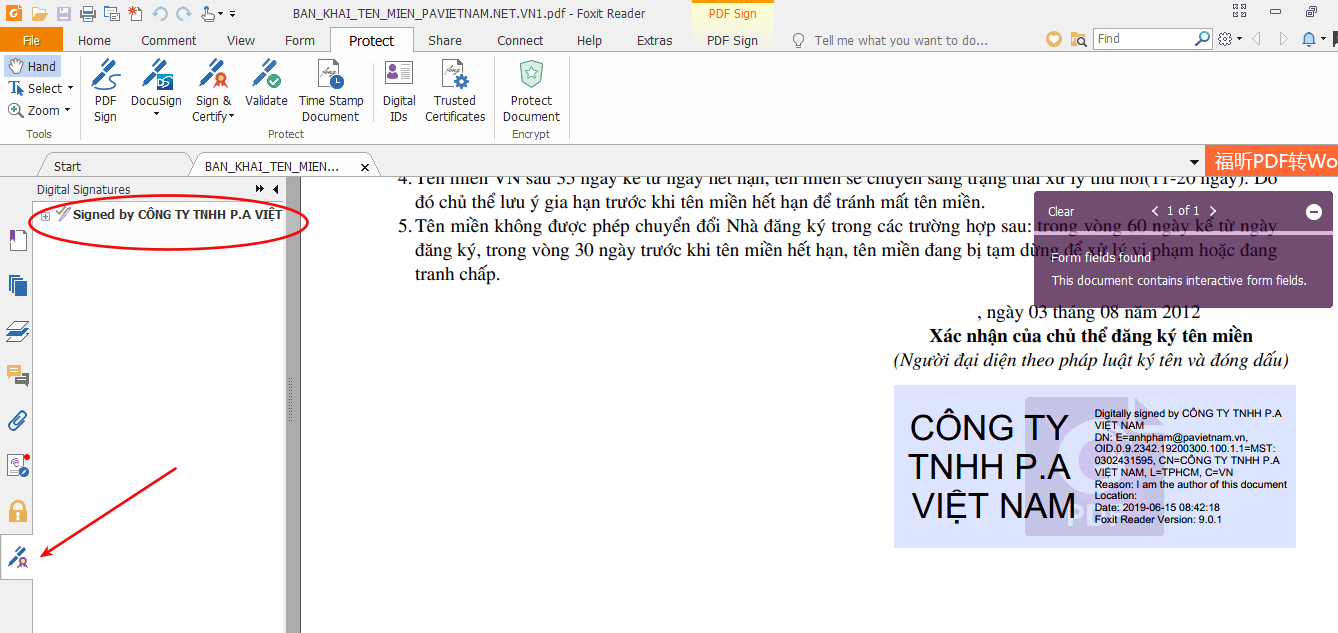Screen dimensions: 1338x633
Task: Open the PDF Sign ribbon tab
Action: [732, 40]
